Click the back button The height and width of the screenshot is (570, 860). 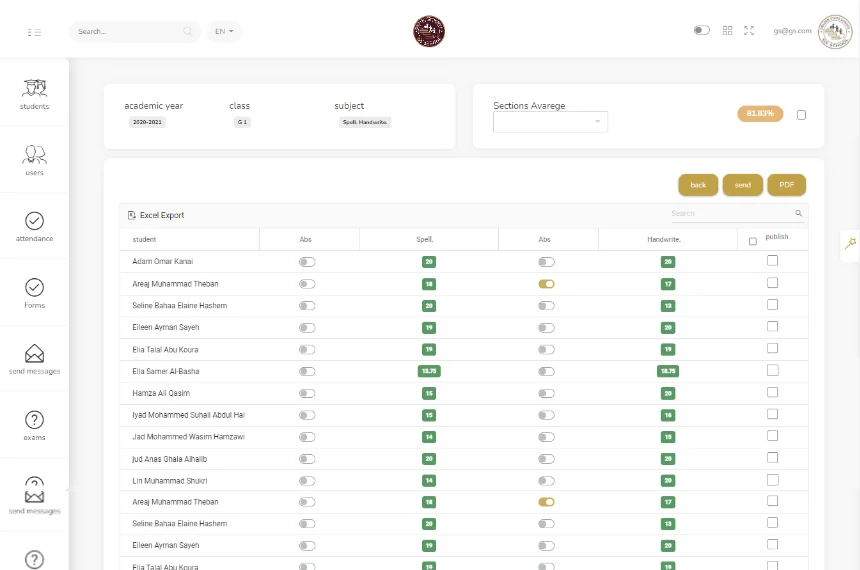[x=698, y=185]
